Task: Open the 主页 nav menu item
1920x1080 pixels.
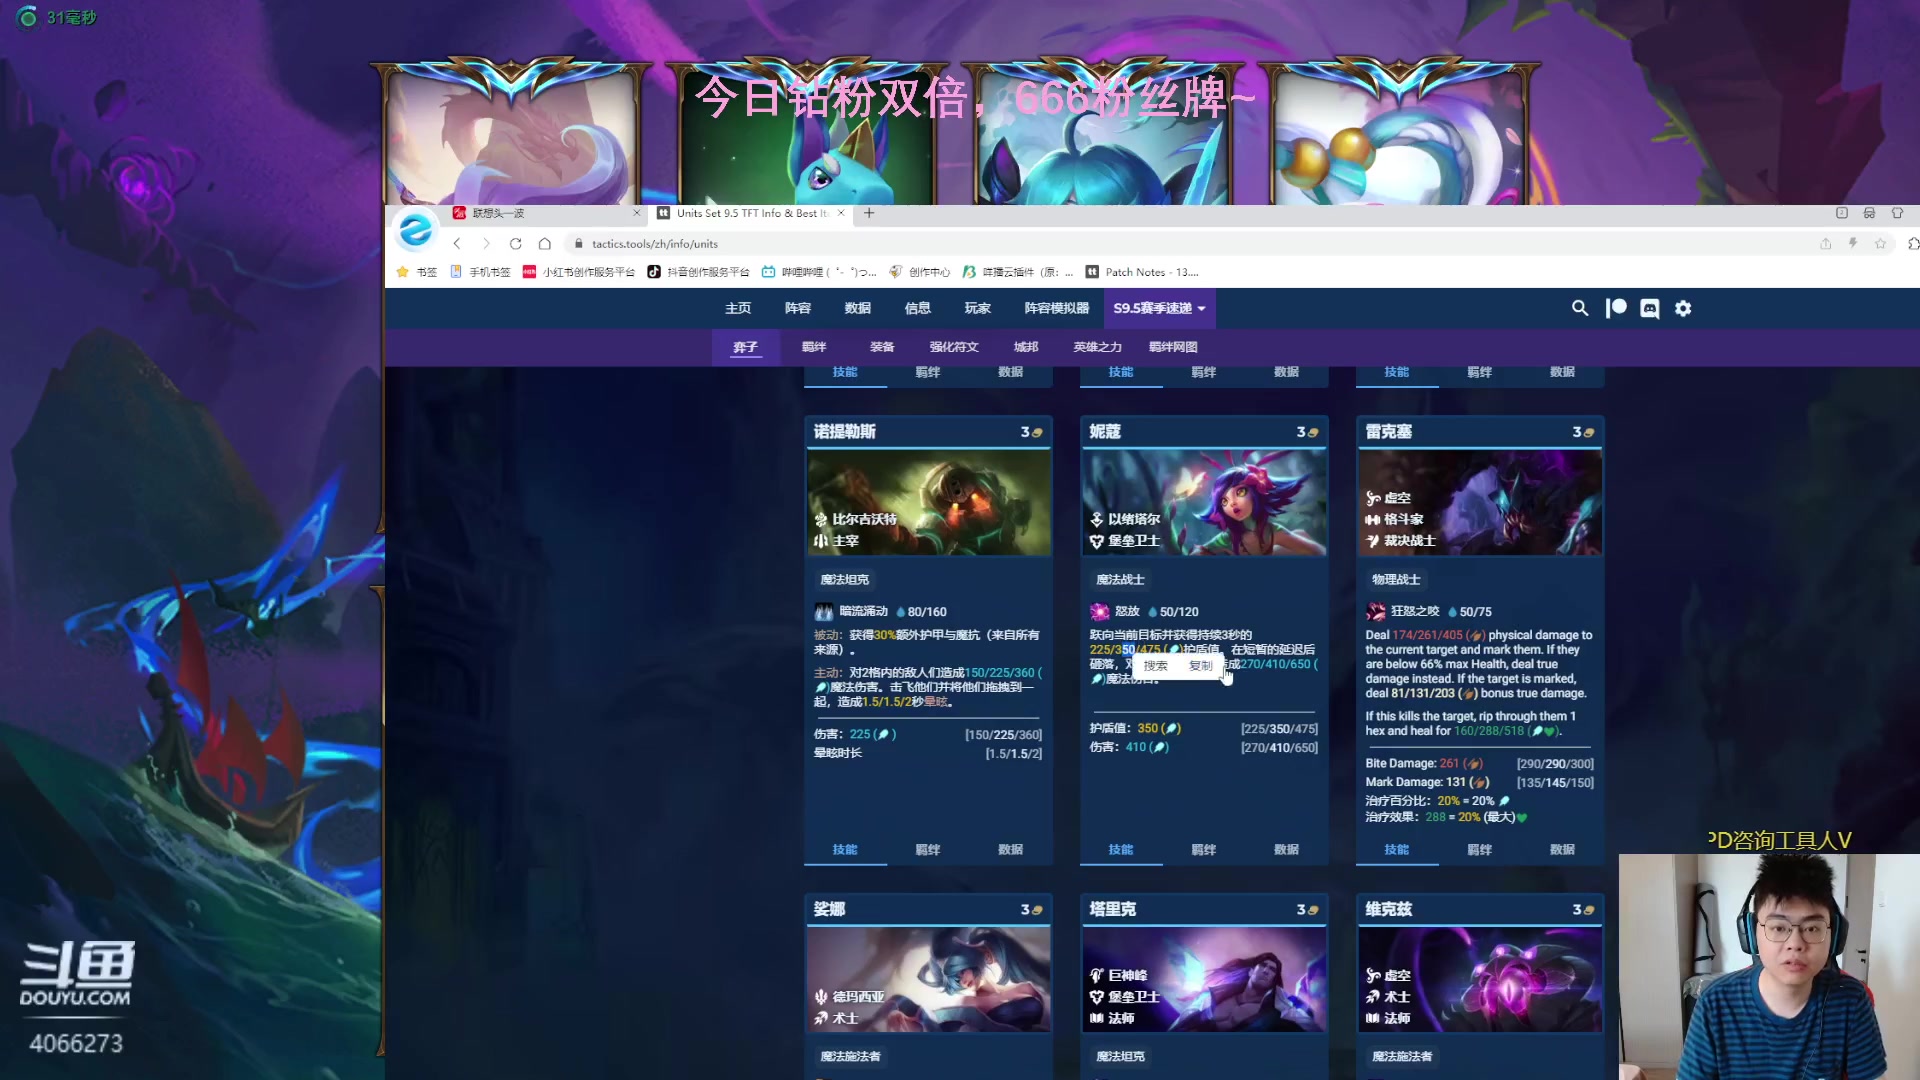Action: tap(738, 308)
